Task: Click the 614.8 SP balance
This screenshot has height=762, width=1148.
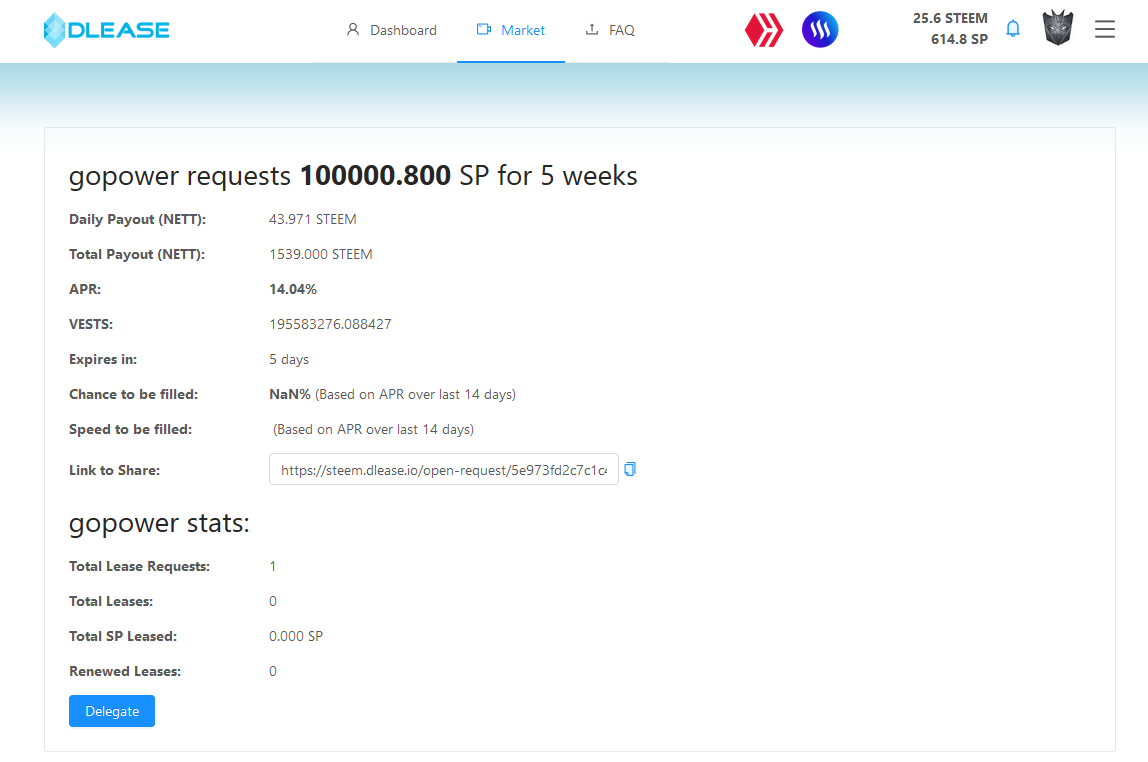Action: pos(958,40)
